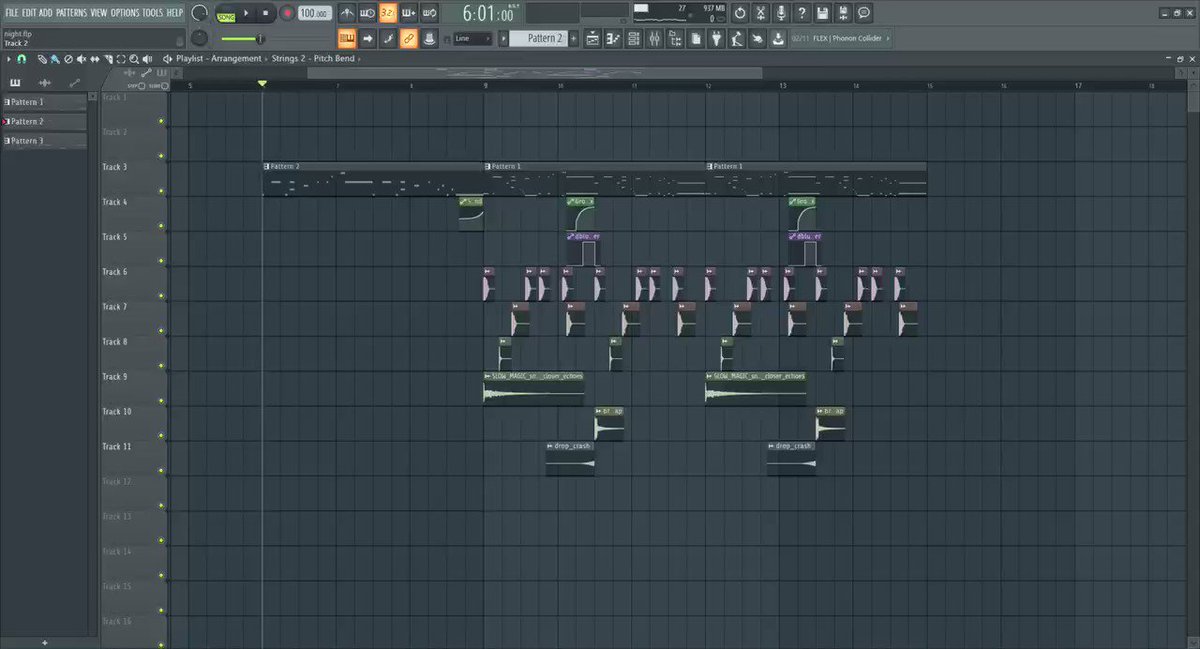This screenshot has width=1200, height=649.
Task: Open the Playlist view icon
Action: [x=593, y=38]
